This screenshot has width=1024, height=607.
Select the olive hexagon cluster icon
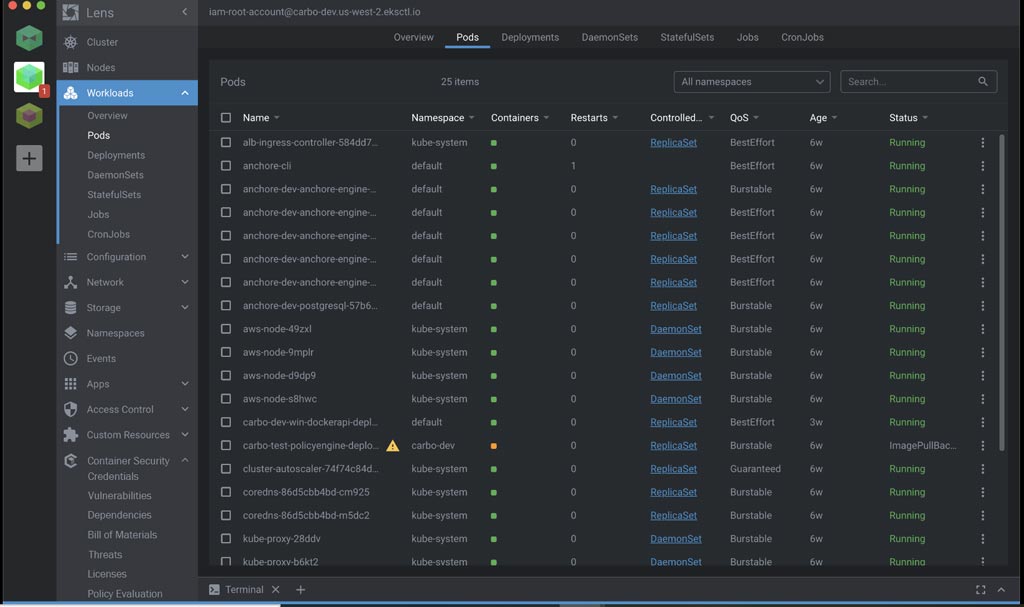pyautogui.click(x=29, y=116)
